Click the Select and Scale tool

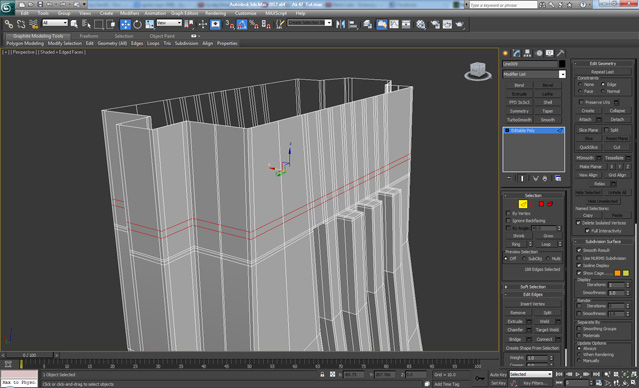point(150,24)
